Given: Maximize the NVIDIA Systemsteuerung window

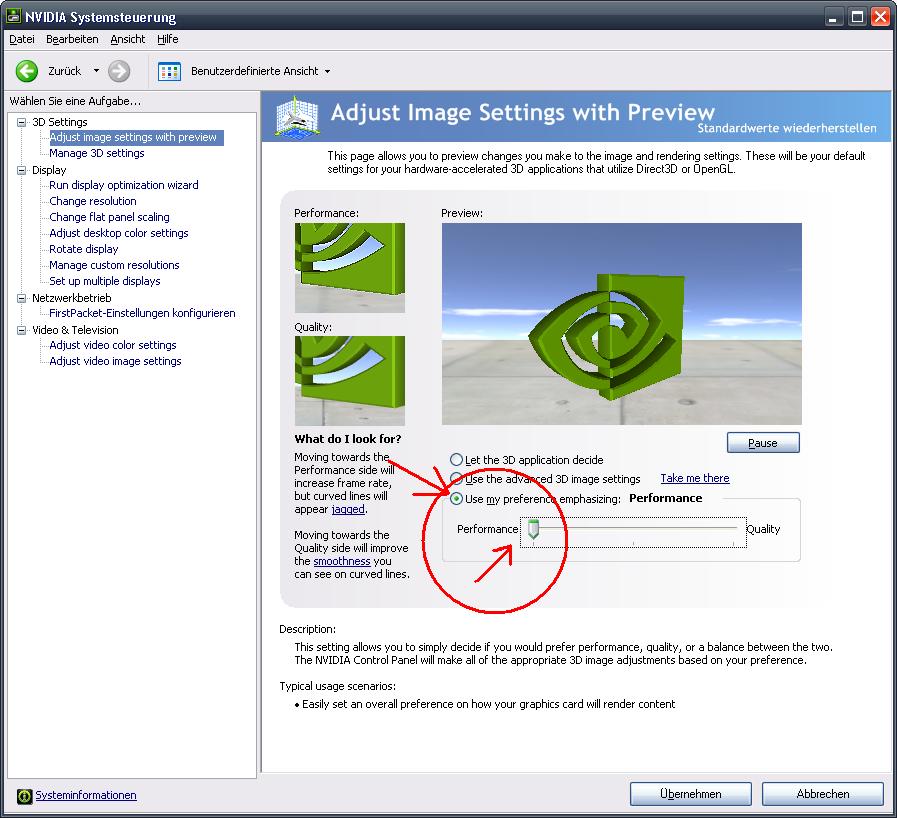Looking at the screenshot, I should (x=857, y=17).
